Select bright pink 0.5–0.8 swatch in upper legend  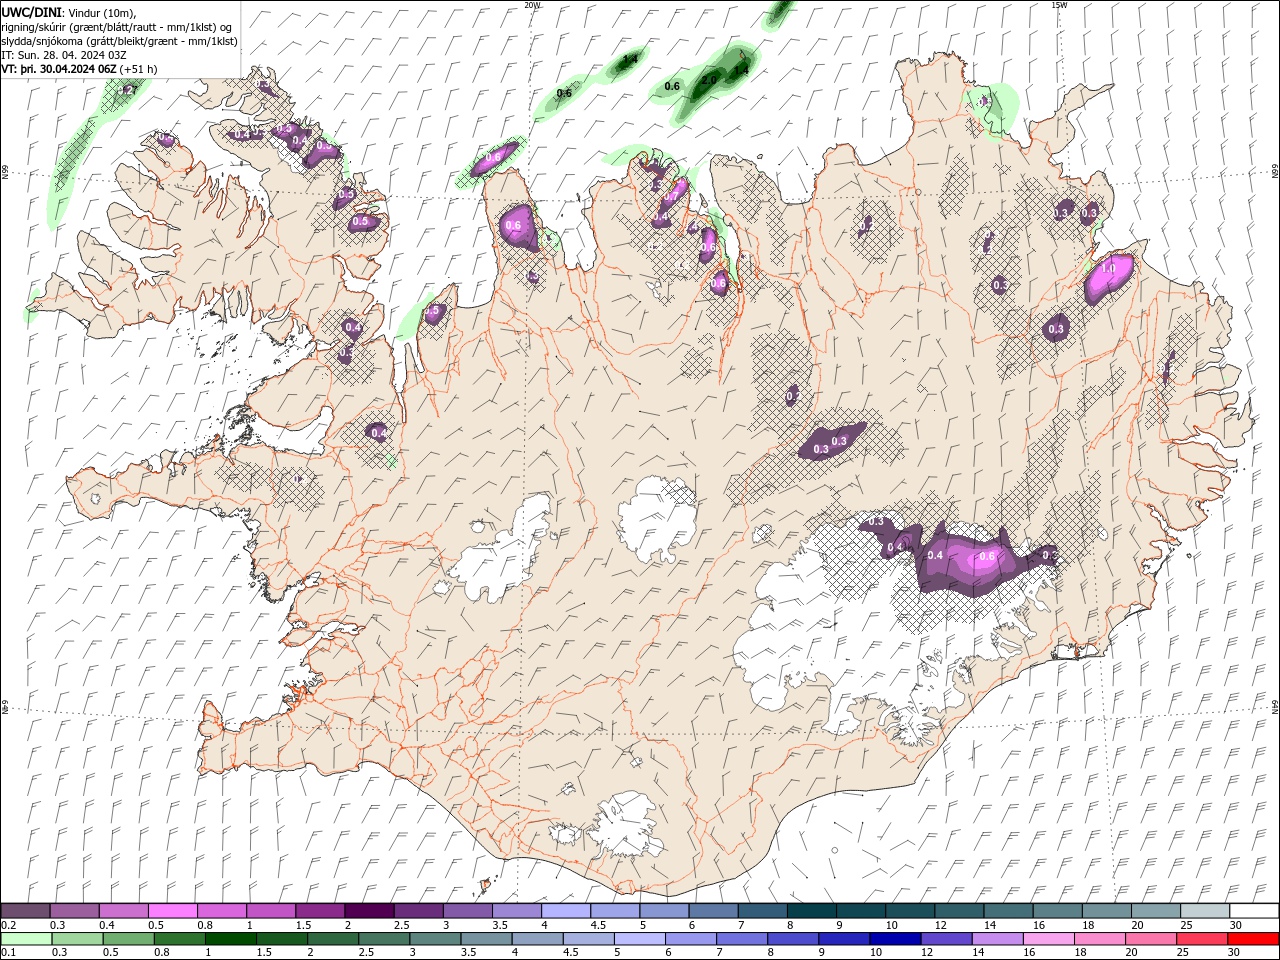(x=172, y=911)
